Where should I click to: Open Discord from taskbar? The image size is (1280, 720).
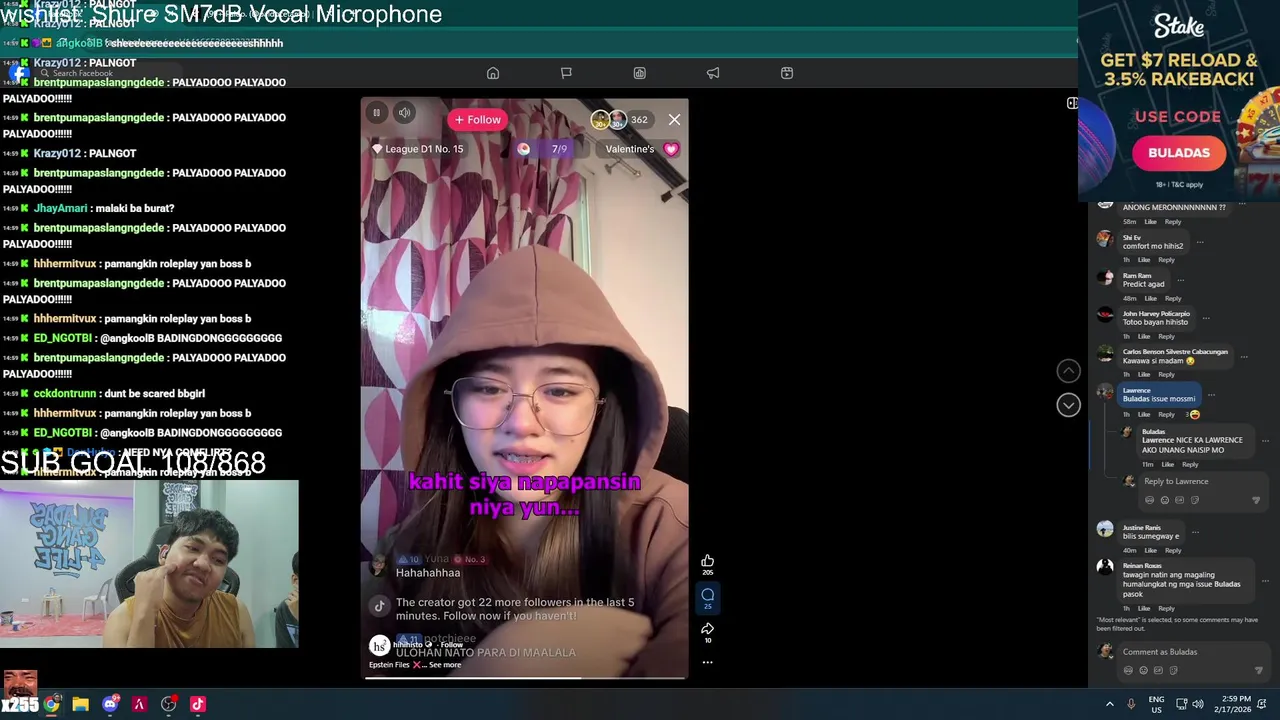[x=110, y=704]
